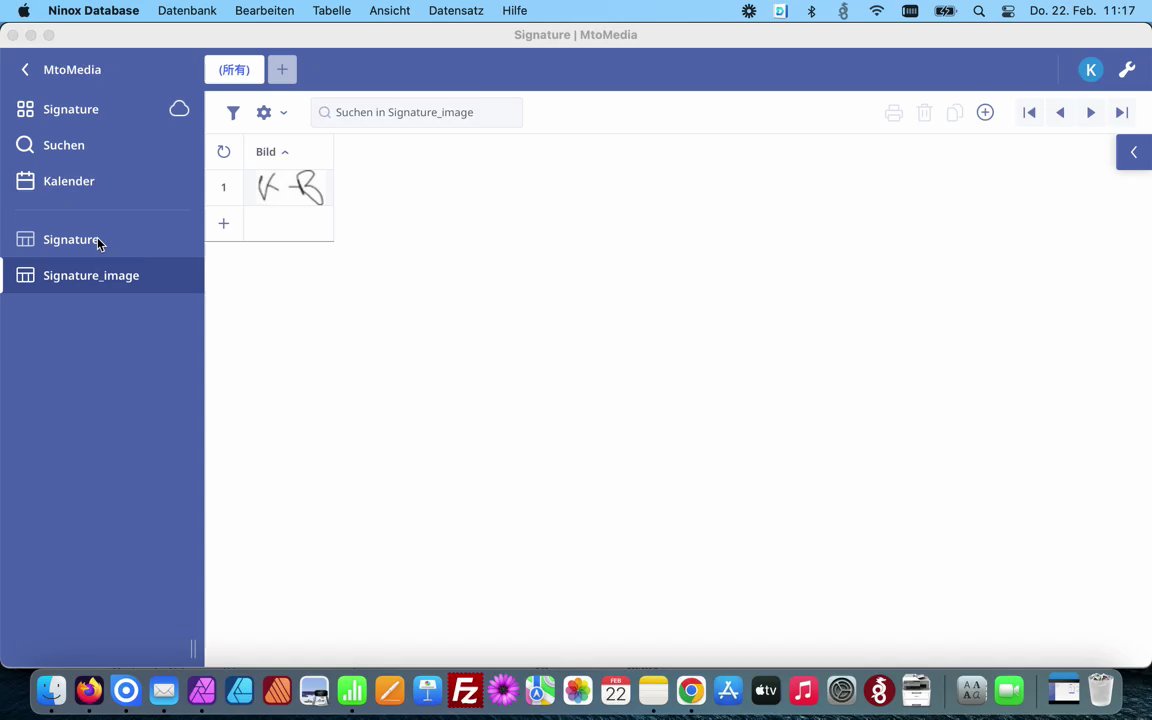This screenshot has width=1152, height=720.
Task: Open the wrench edit mode
Action: (1127, 70)
